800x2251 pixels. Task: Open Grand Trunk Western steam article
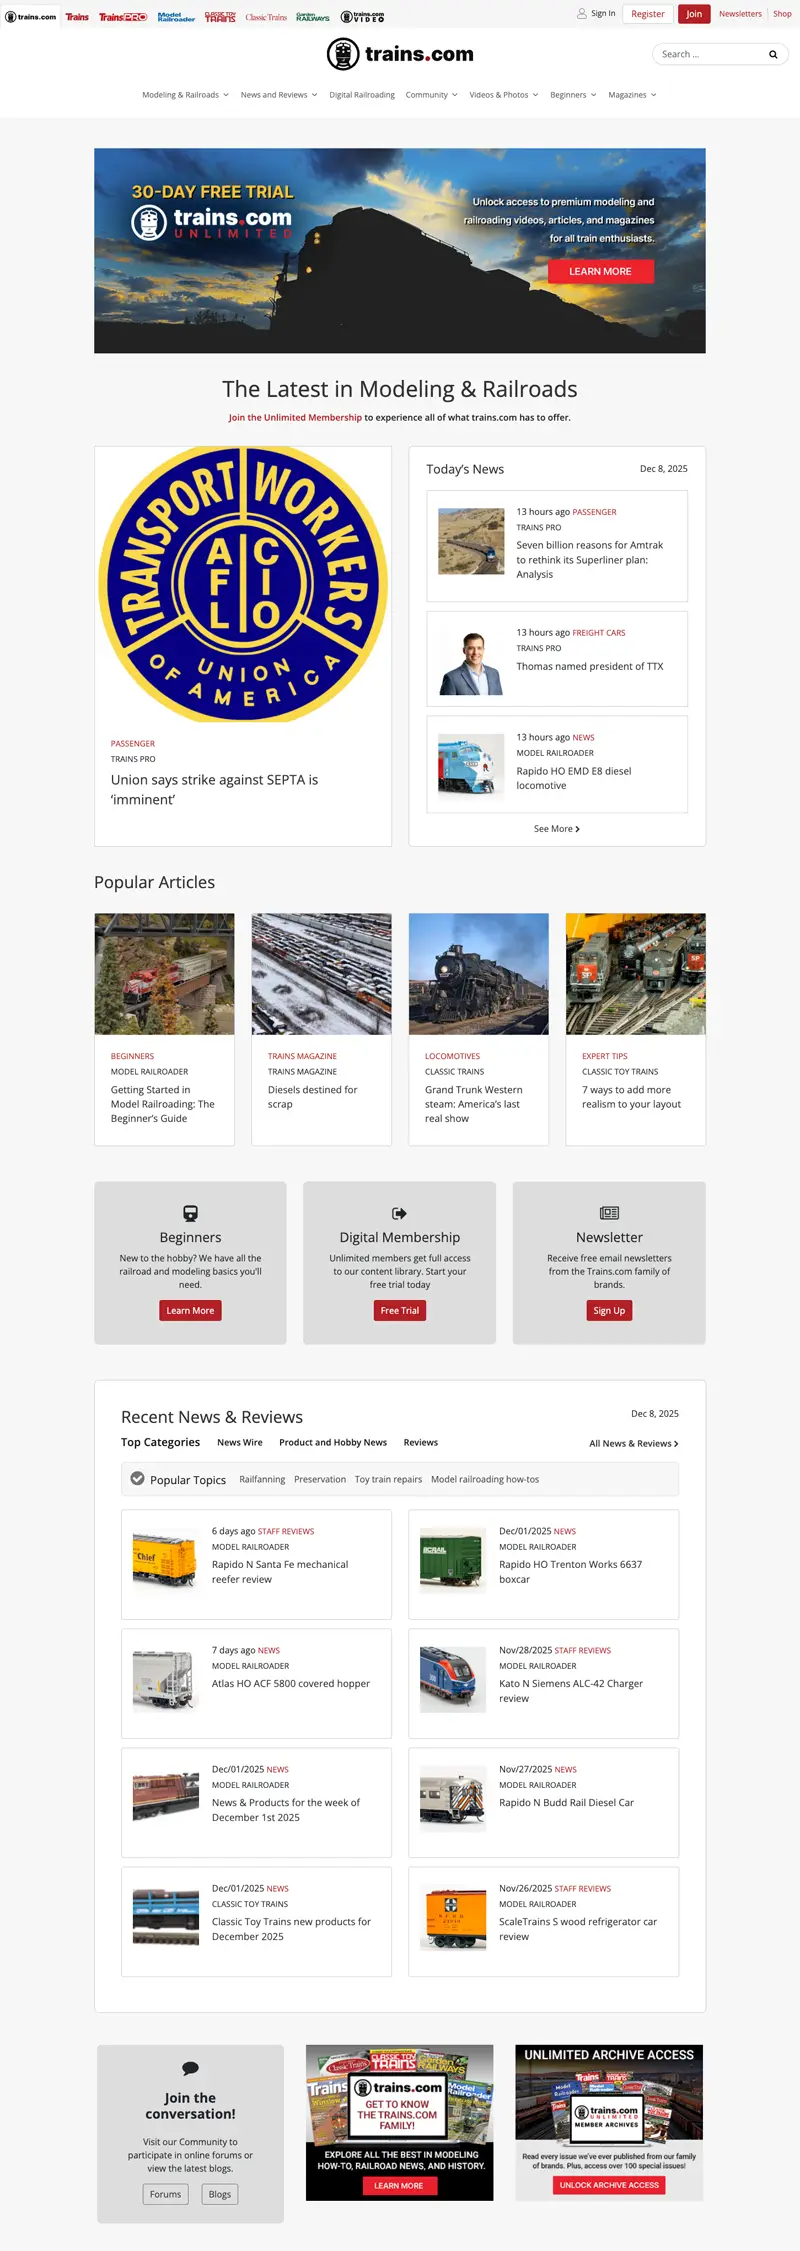[473, 1104]
